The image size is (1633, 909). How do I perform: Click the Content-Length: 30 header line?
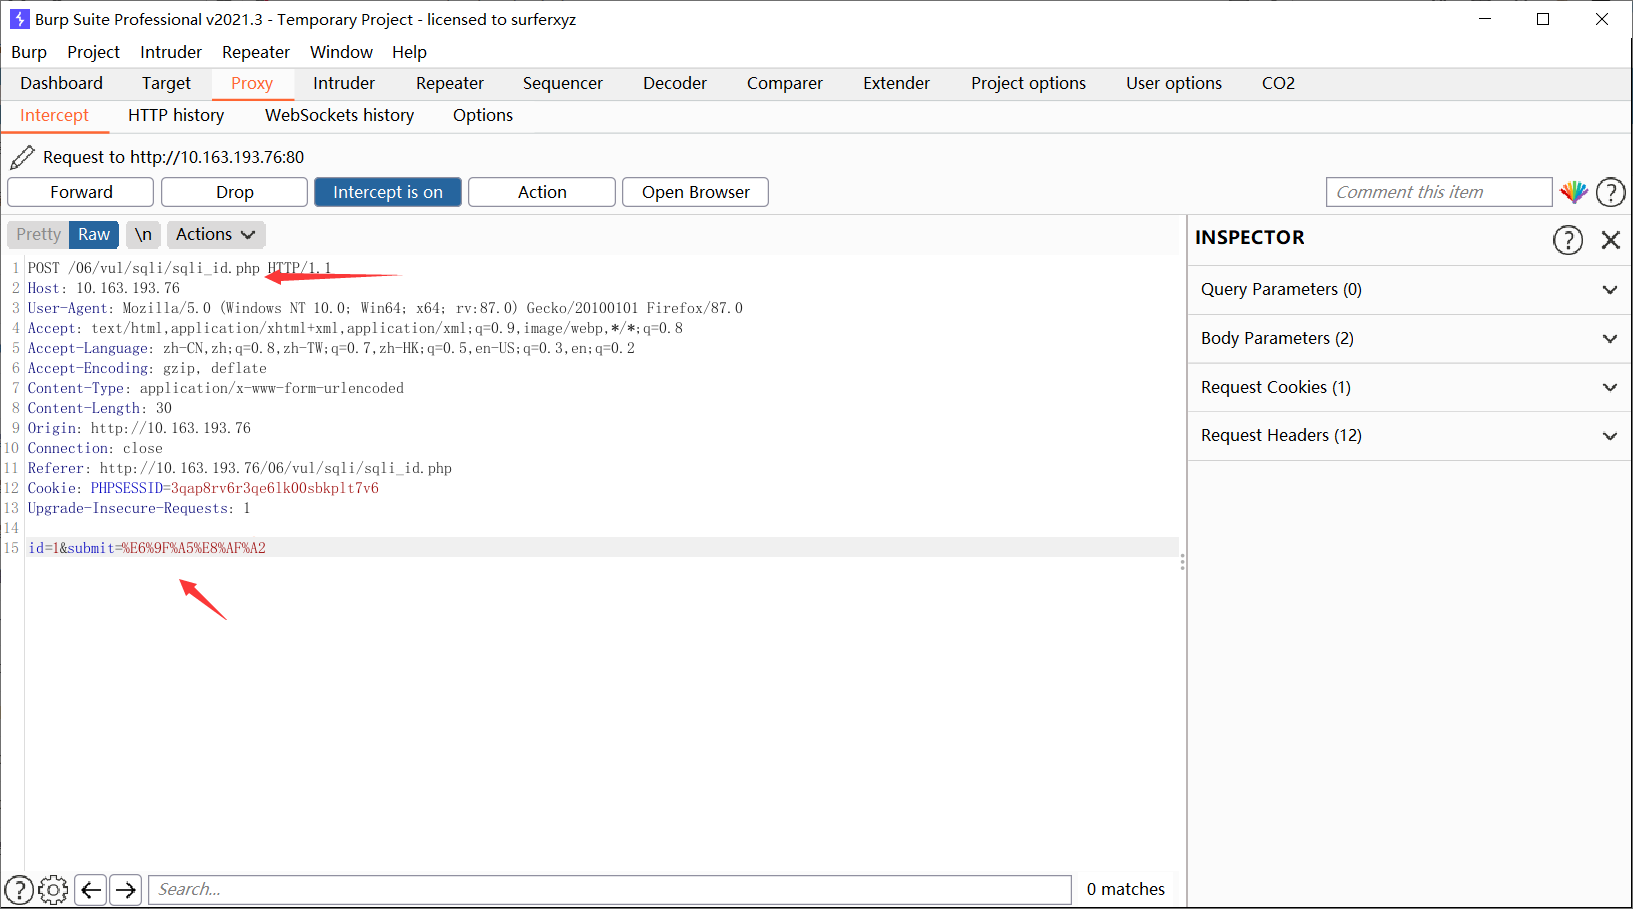[x=100, y=408]
